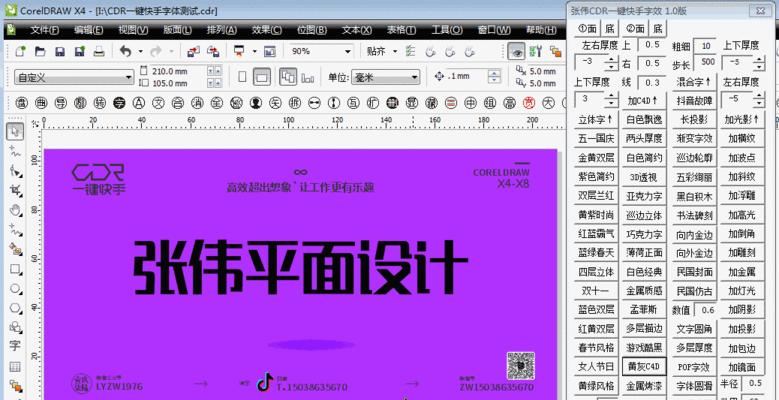This screenshot has width=779, height=400.
Task: Open the 文件(F) menu
Action: point(44,30)
